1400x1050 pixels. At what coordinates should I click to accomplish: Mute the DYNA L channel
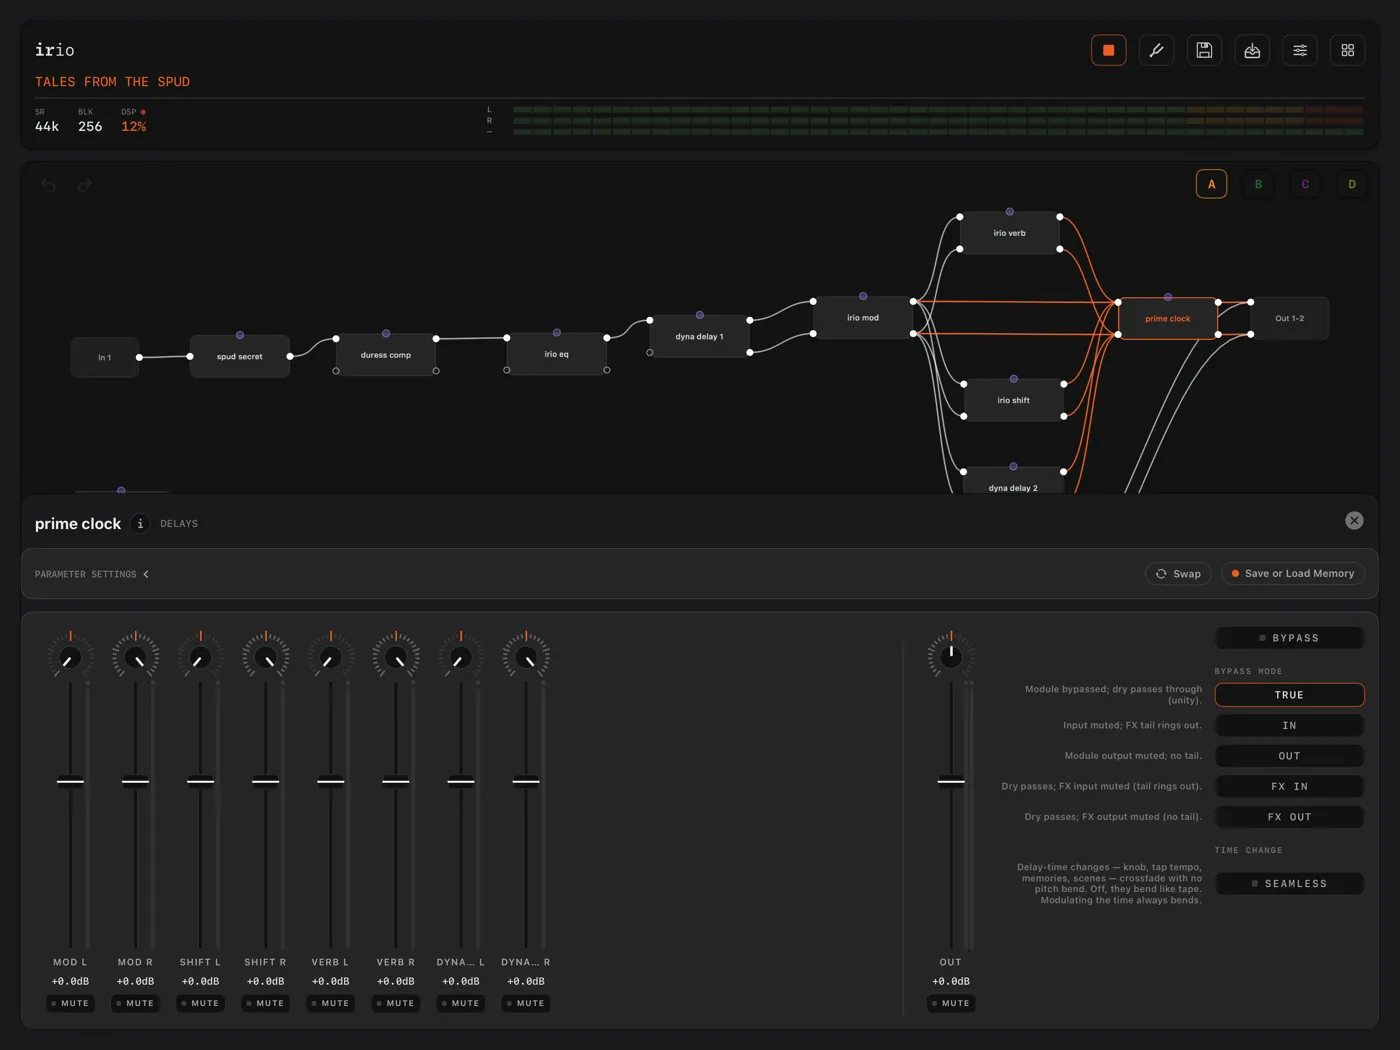click(x=461, y=1003)
